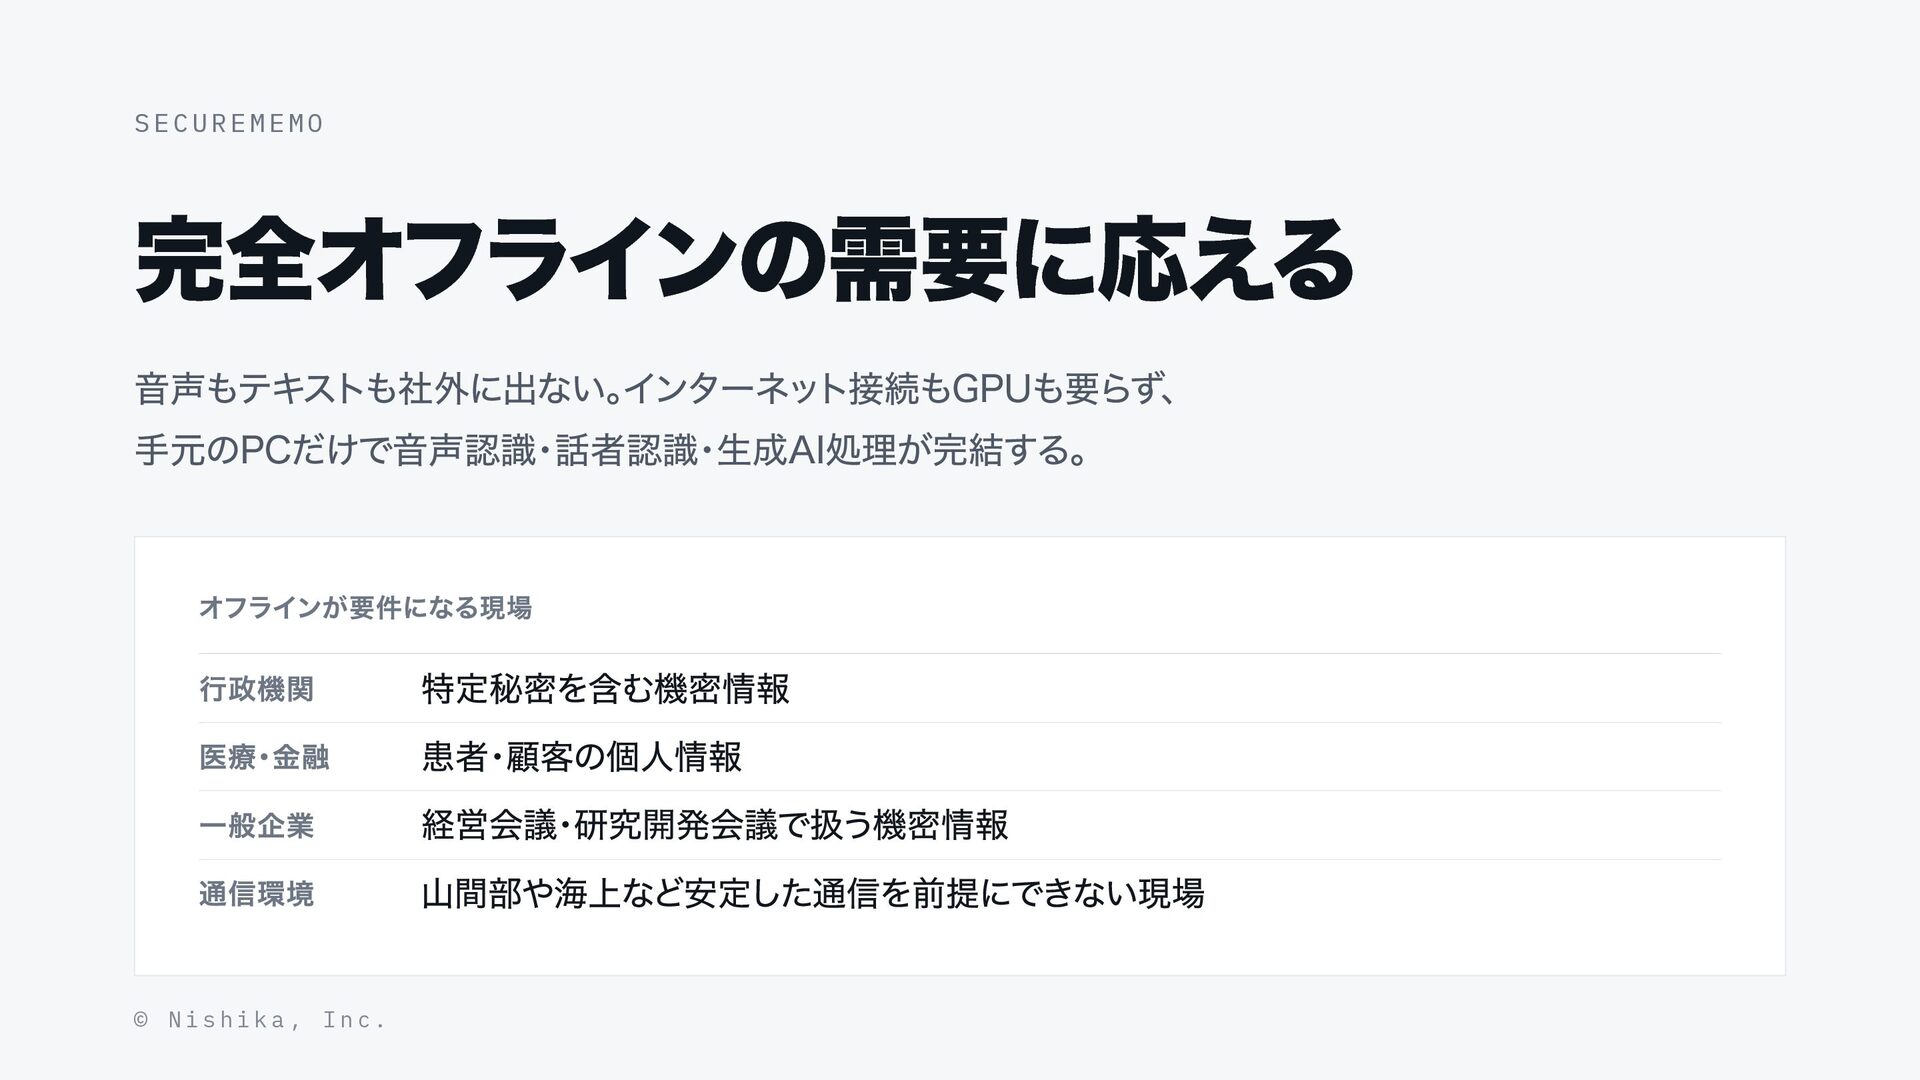Viewport: 1920px width, 1080px height.
Task: Click the subtitle line starting 音声もテキストも
Action: tap(658, 388)
